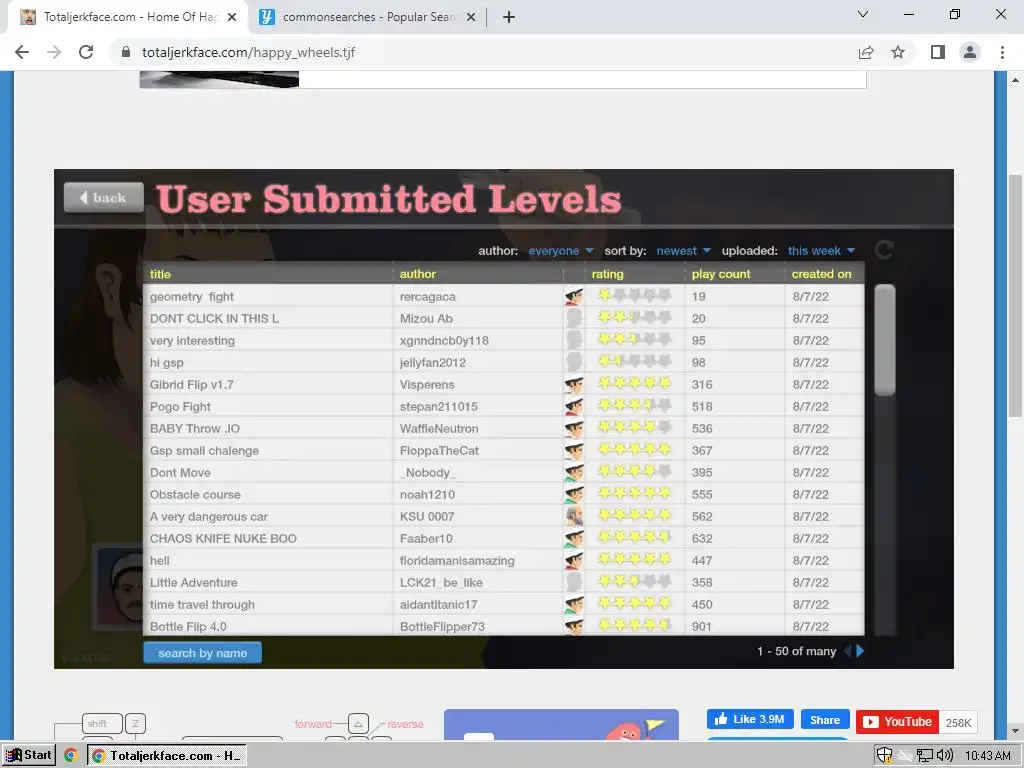Open the Chrome profile icon
Viewport: 1024px width, 768px height.
tap(970, 52)
